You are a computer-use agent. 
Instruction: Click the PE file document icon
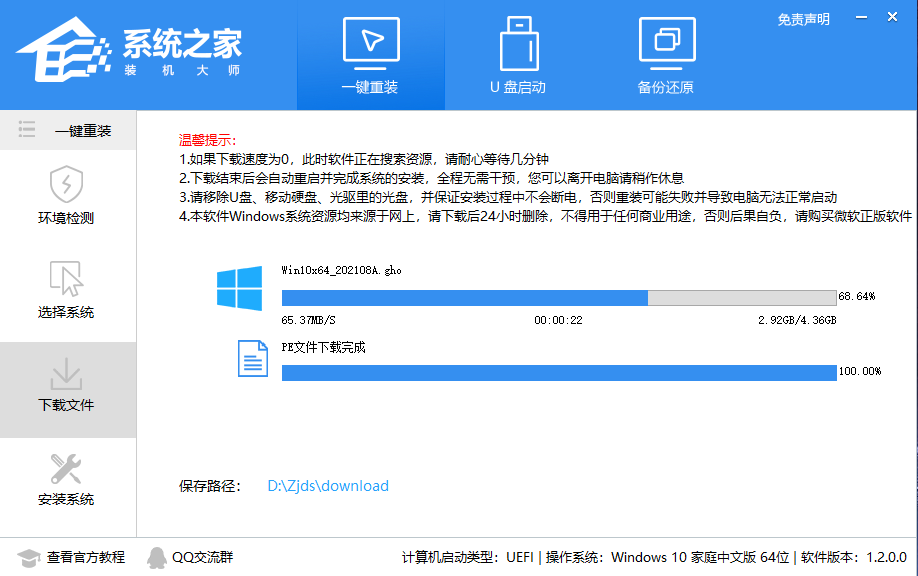click(x=252, y=358)
